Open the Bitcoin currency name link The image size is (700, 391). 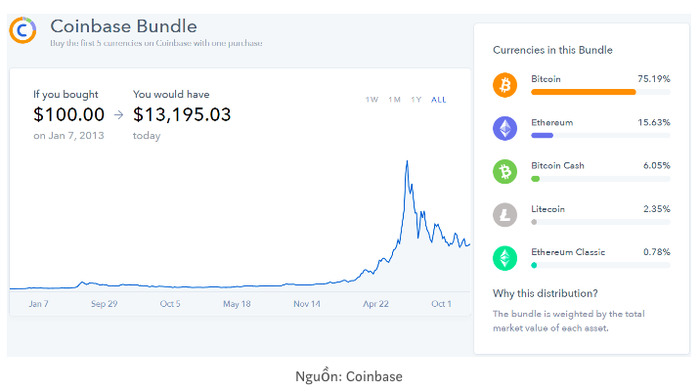click(546, 79)
